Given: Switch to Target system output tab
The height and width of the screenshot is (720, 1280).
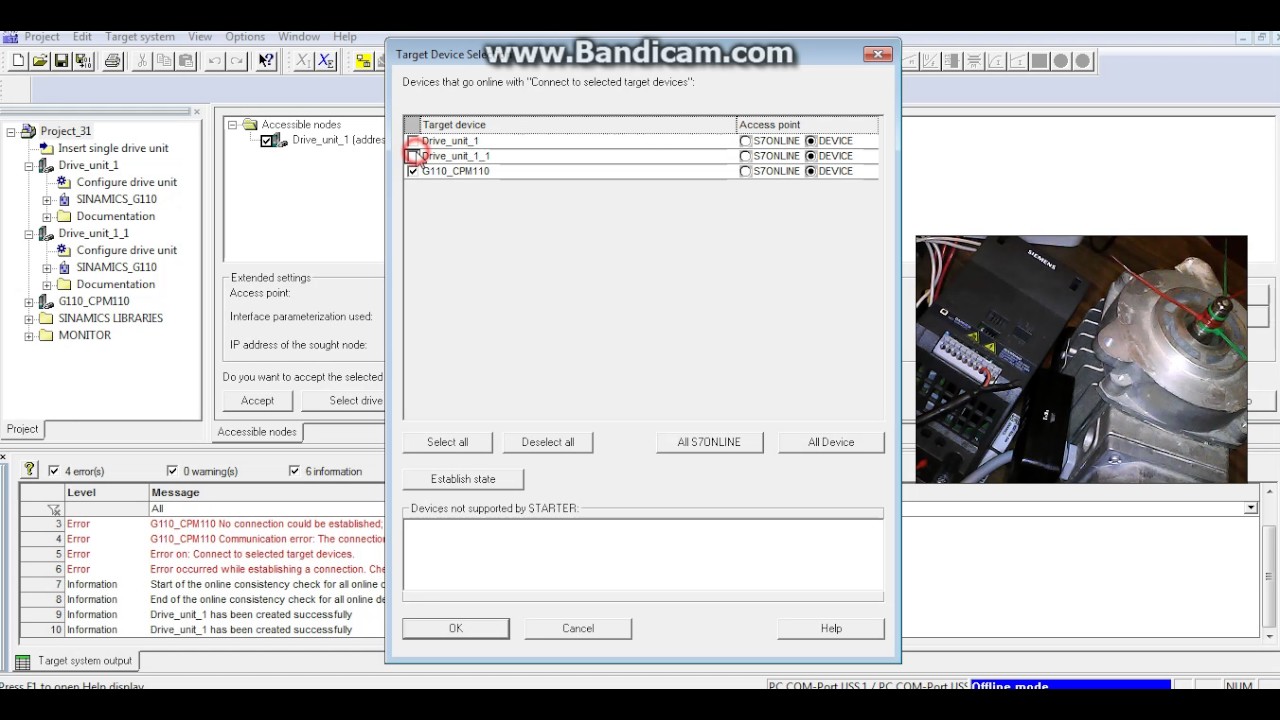Looking at the screenshot, I should click(74, 661).
